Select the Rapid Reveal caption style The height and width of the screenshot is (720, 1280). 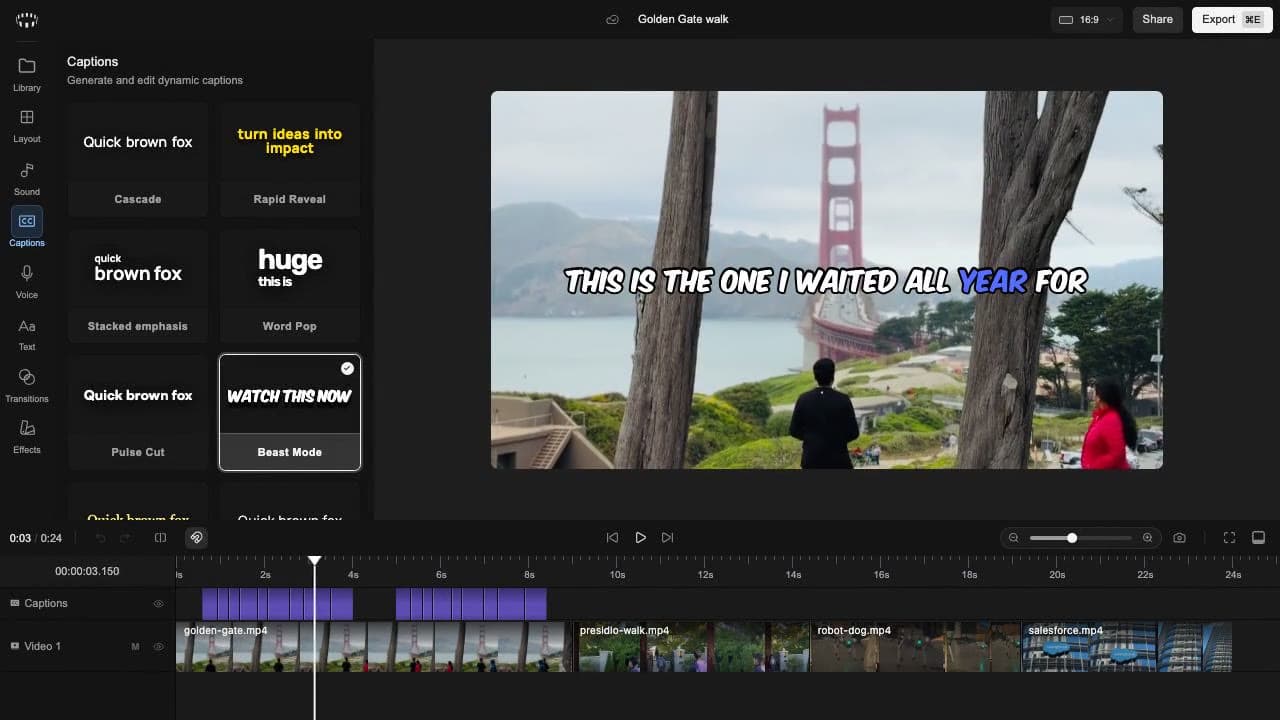point(290,159)
